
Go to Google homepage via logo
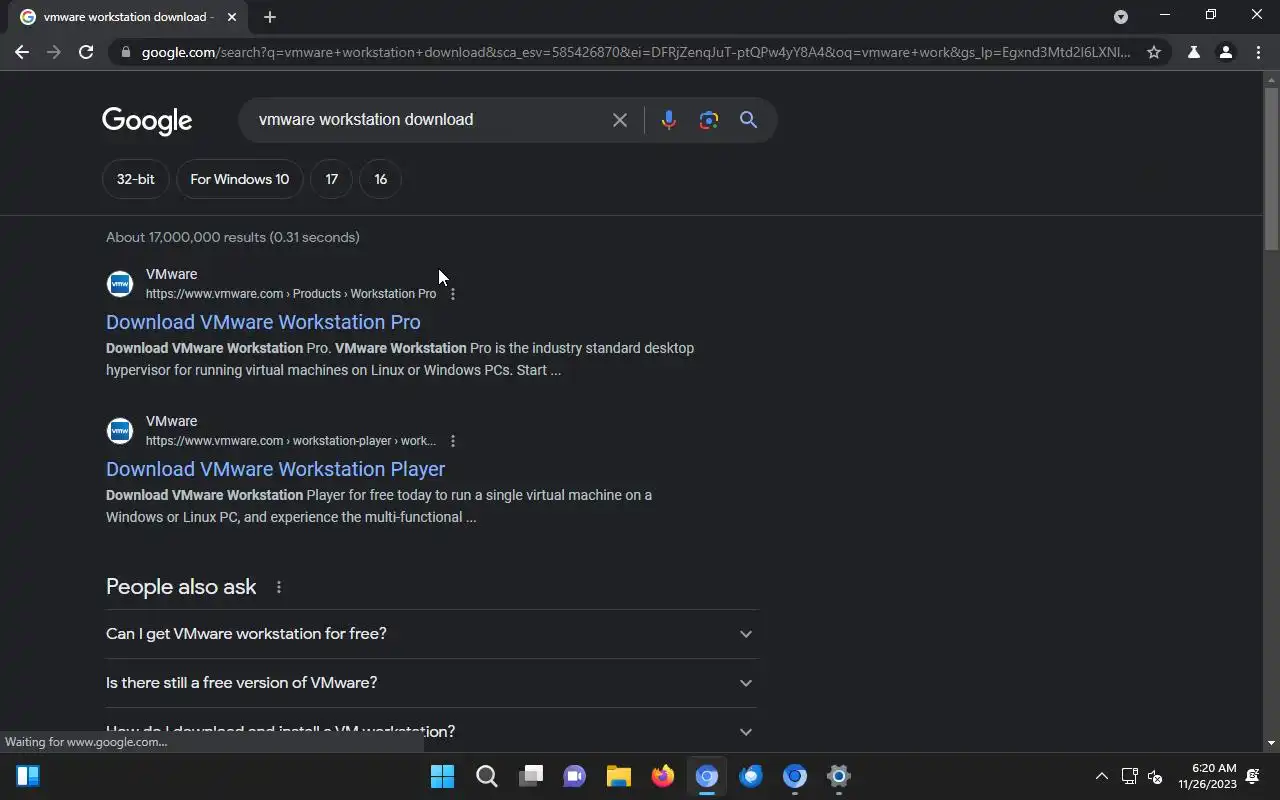click(x=147, y=121)
